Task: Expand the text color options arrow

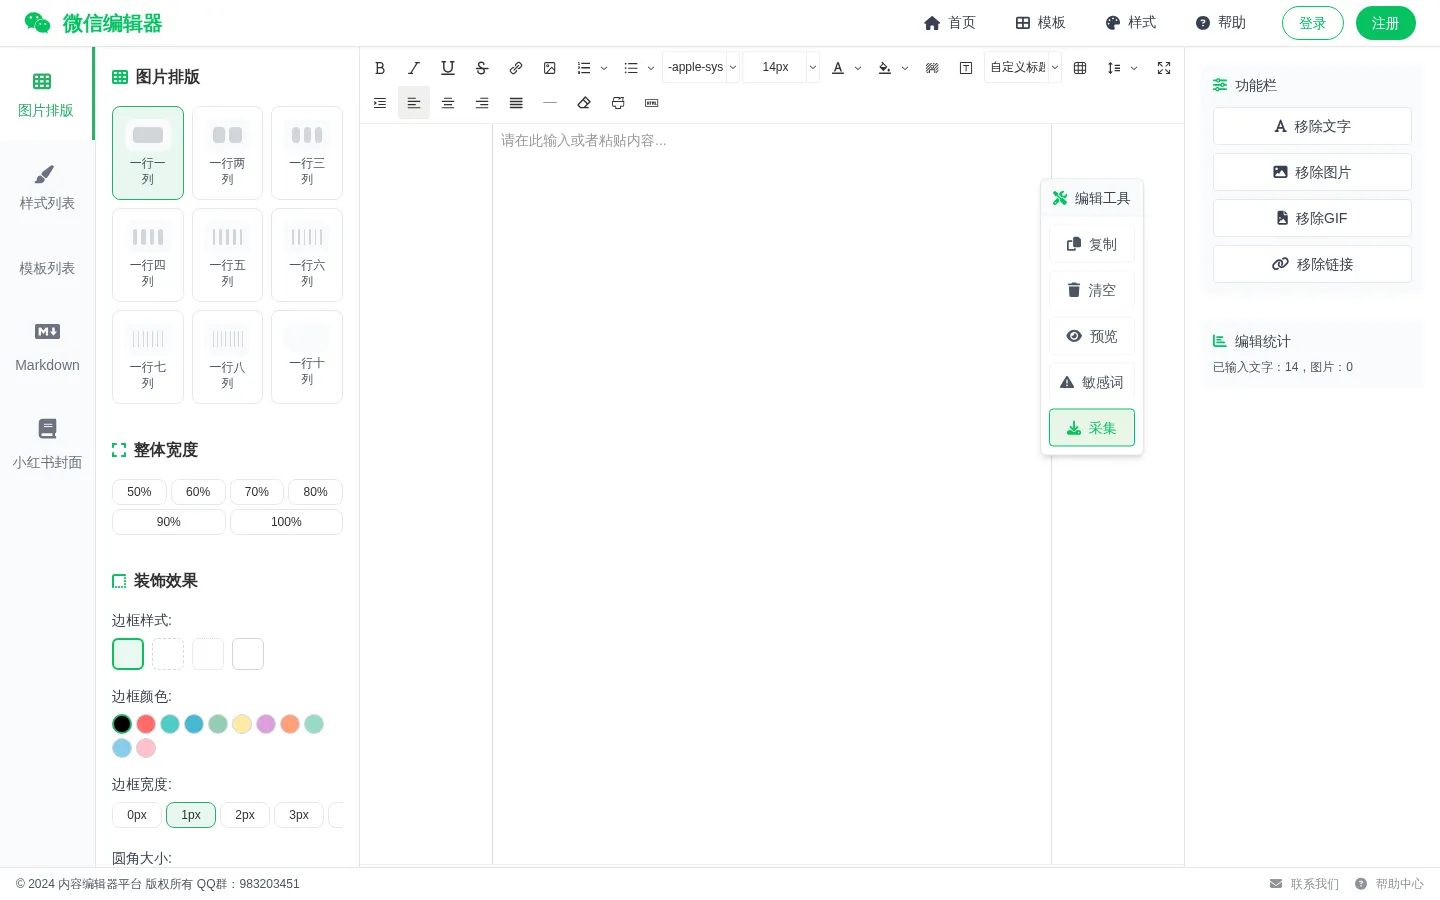Action: (x=858, y=69)
